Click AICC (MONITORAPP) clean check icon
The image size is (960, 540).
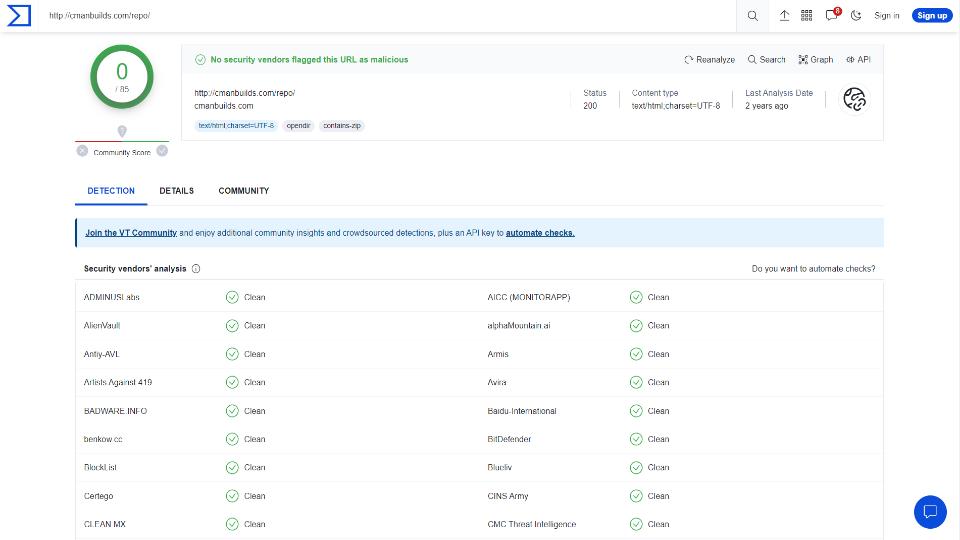[x=636, y=298]
